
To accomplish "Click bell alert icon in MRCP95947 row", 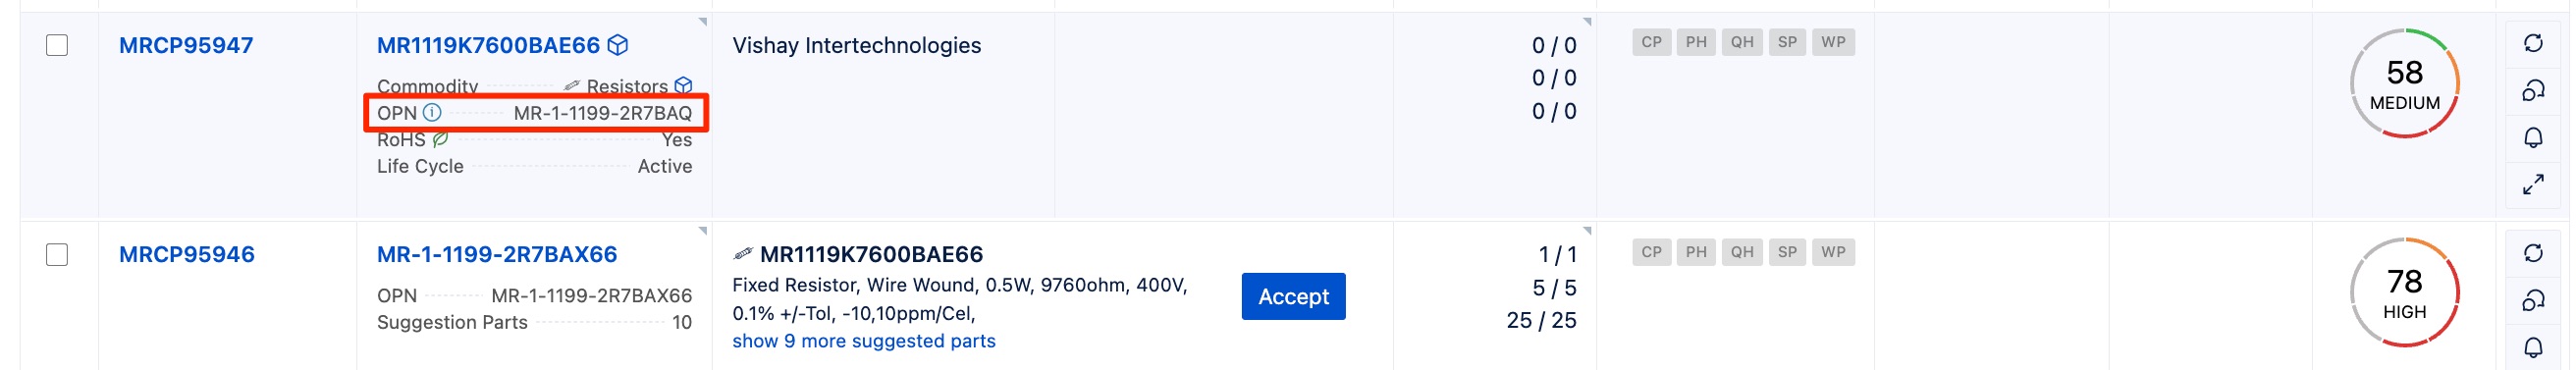I will coord(2532,137).
